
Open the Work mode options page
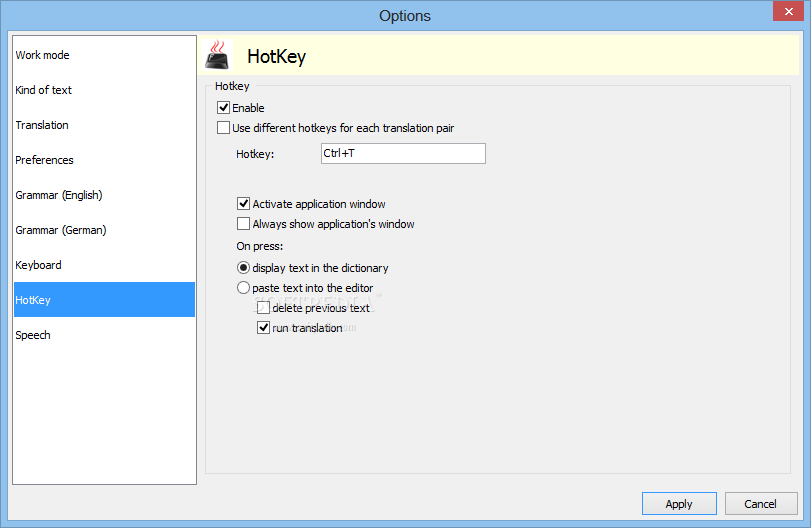click(104, 55)
